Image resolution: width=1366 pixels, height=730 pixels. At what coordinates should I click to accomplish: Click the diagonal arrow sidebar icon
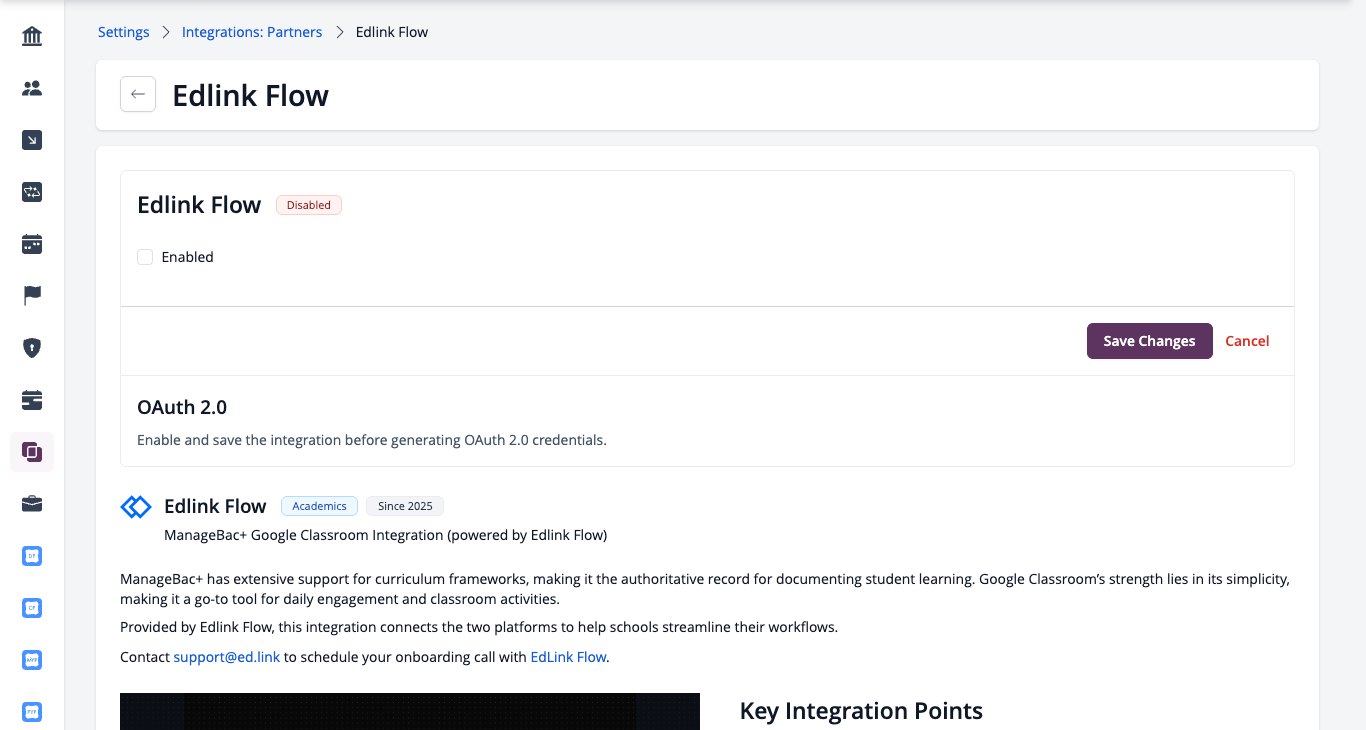click(32, 141)
